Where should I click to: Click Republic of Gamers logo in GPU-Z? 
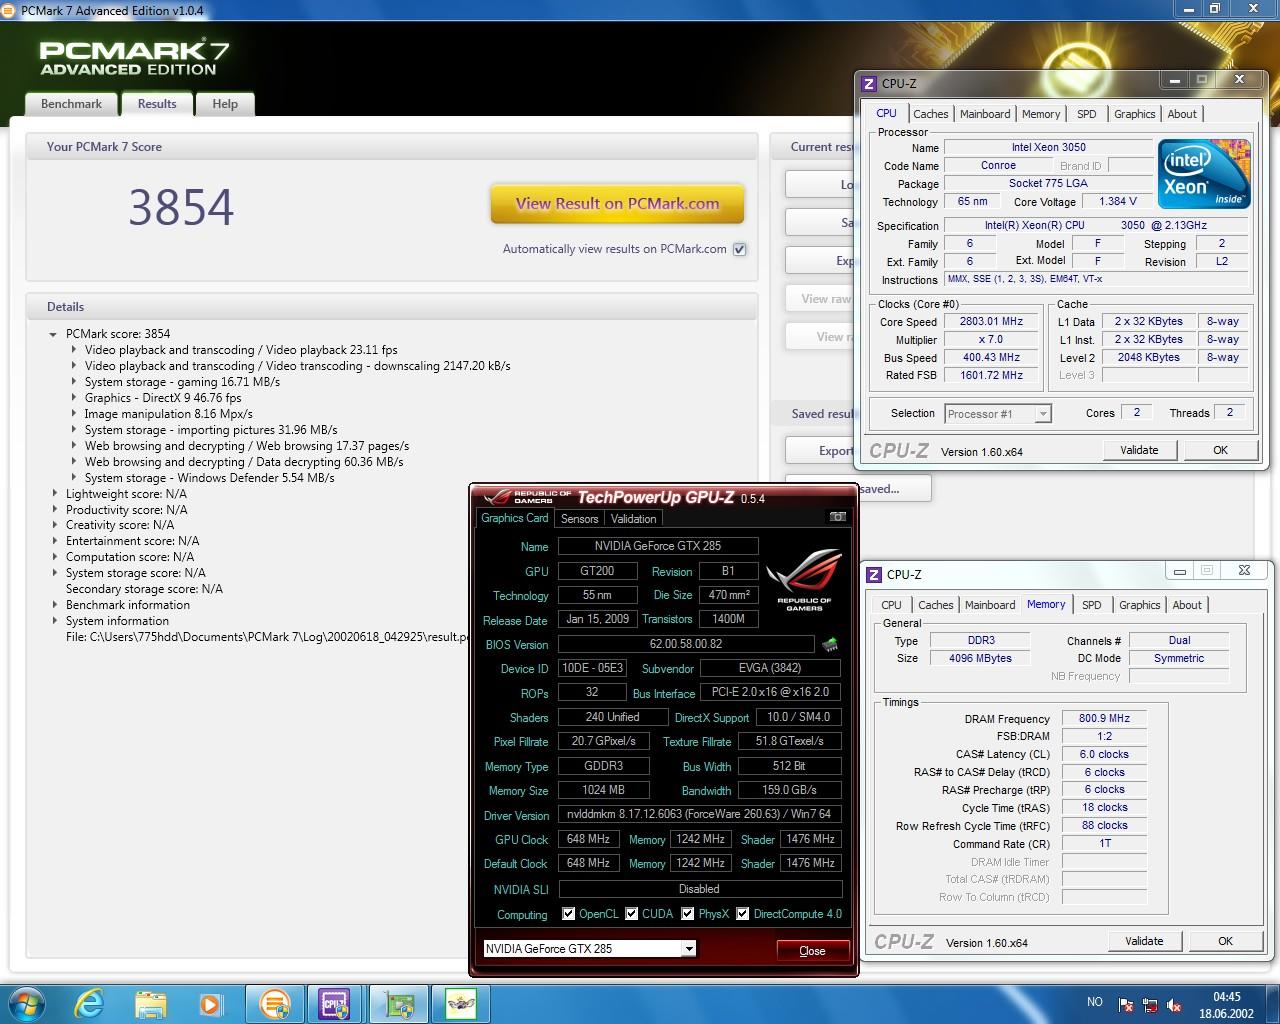804,580
